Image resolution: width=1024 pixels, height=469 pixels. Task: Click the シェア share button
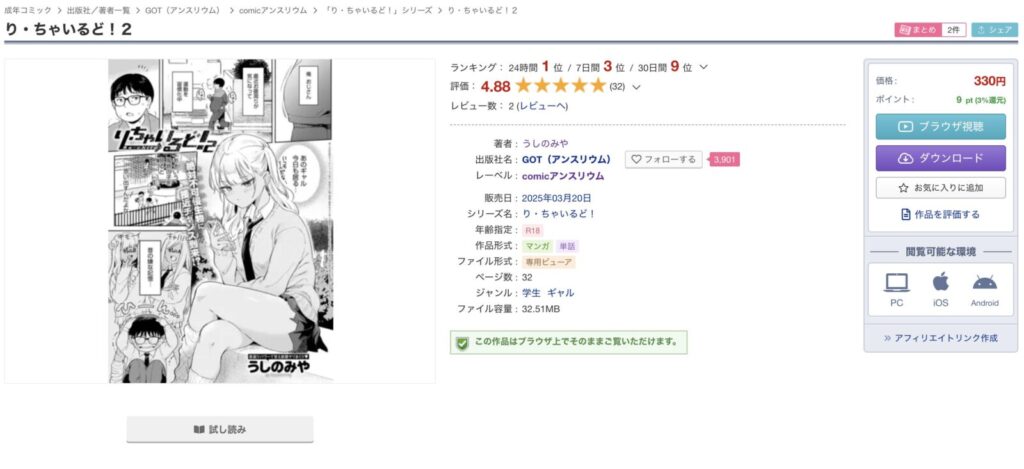click(995, 30)
